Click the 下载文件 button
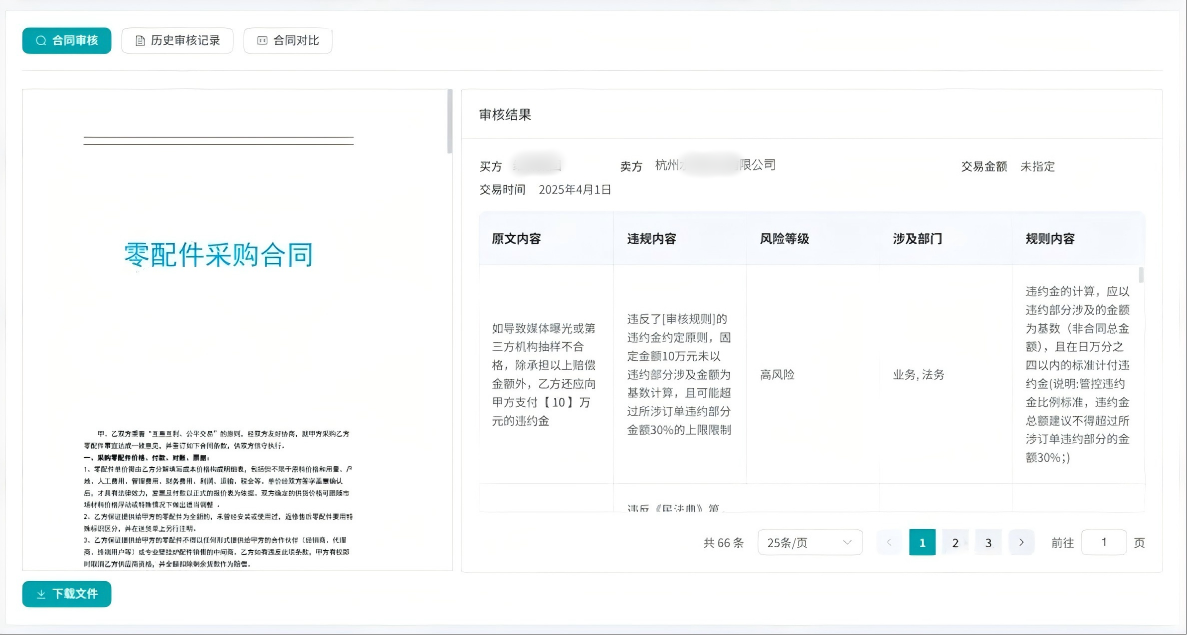Image resolution: width=1187 pixels, height=635 pixels. coord(66,593)
